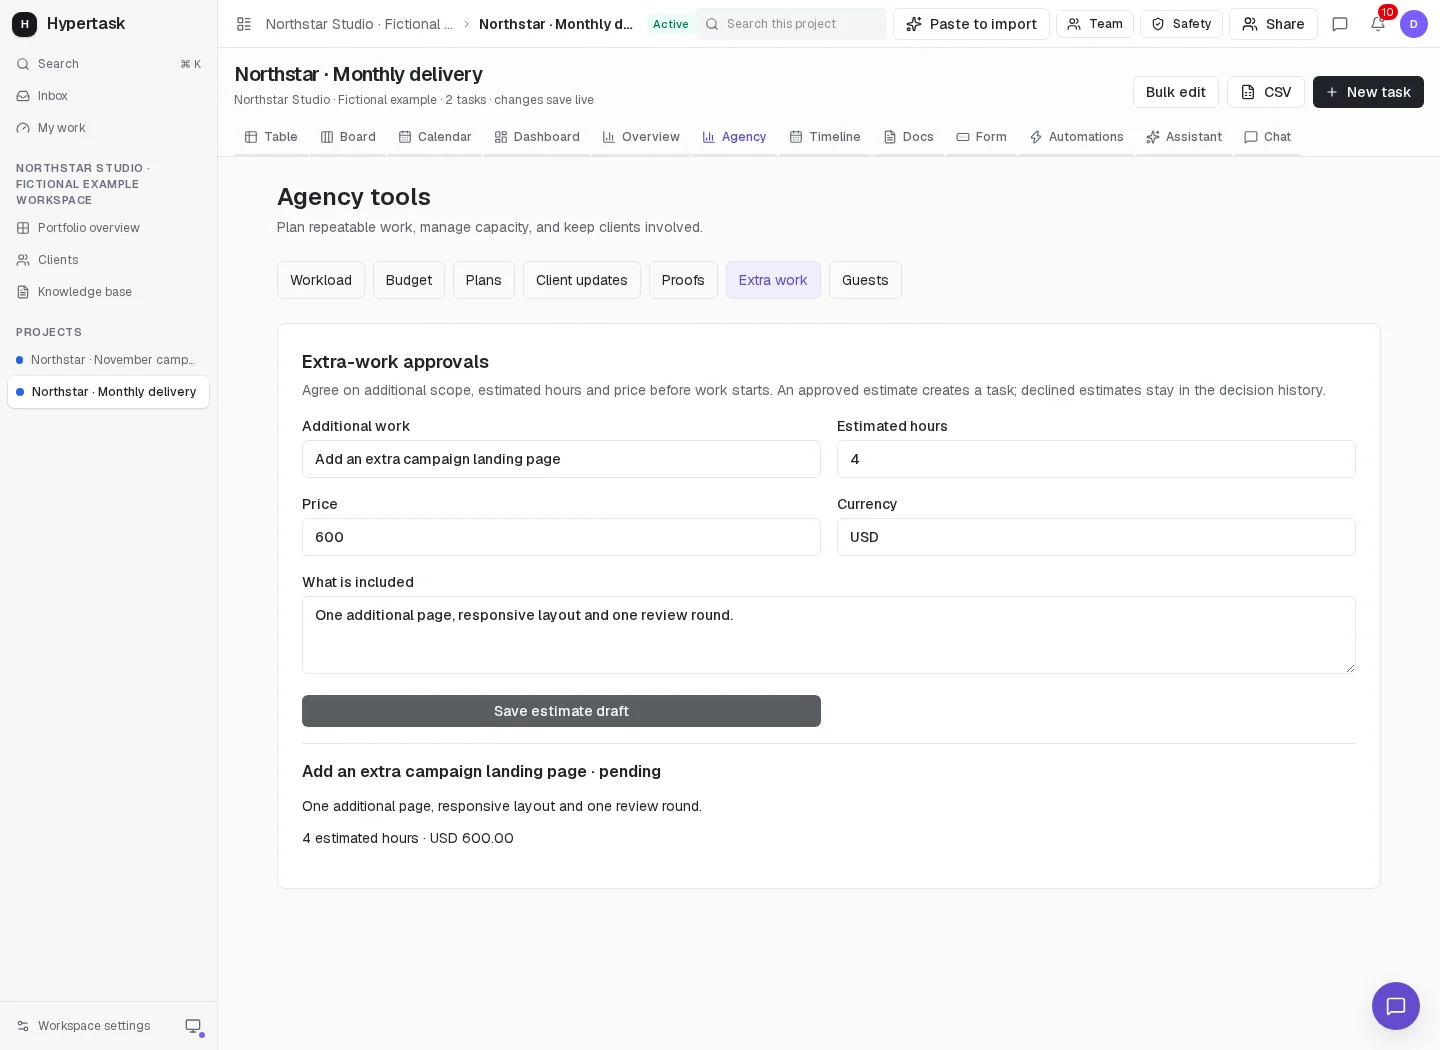
Task: Open Workspace settings
Action: [84, 1026]
